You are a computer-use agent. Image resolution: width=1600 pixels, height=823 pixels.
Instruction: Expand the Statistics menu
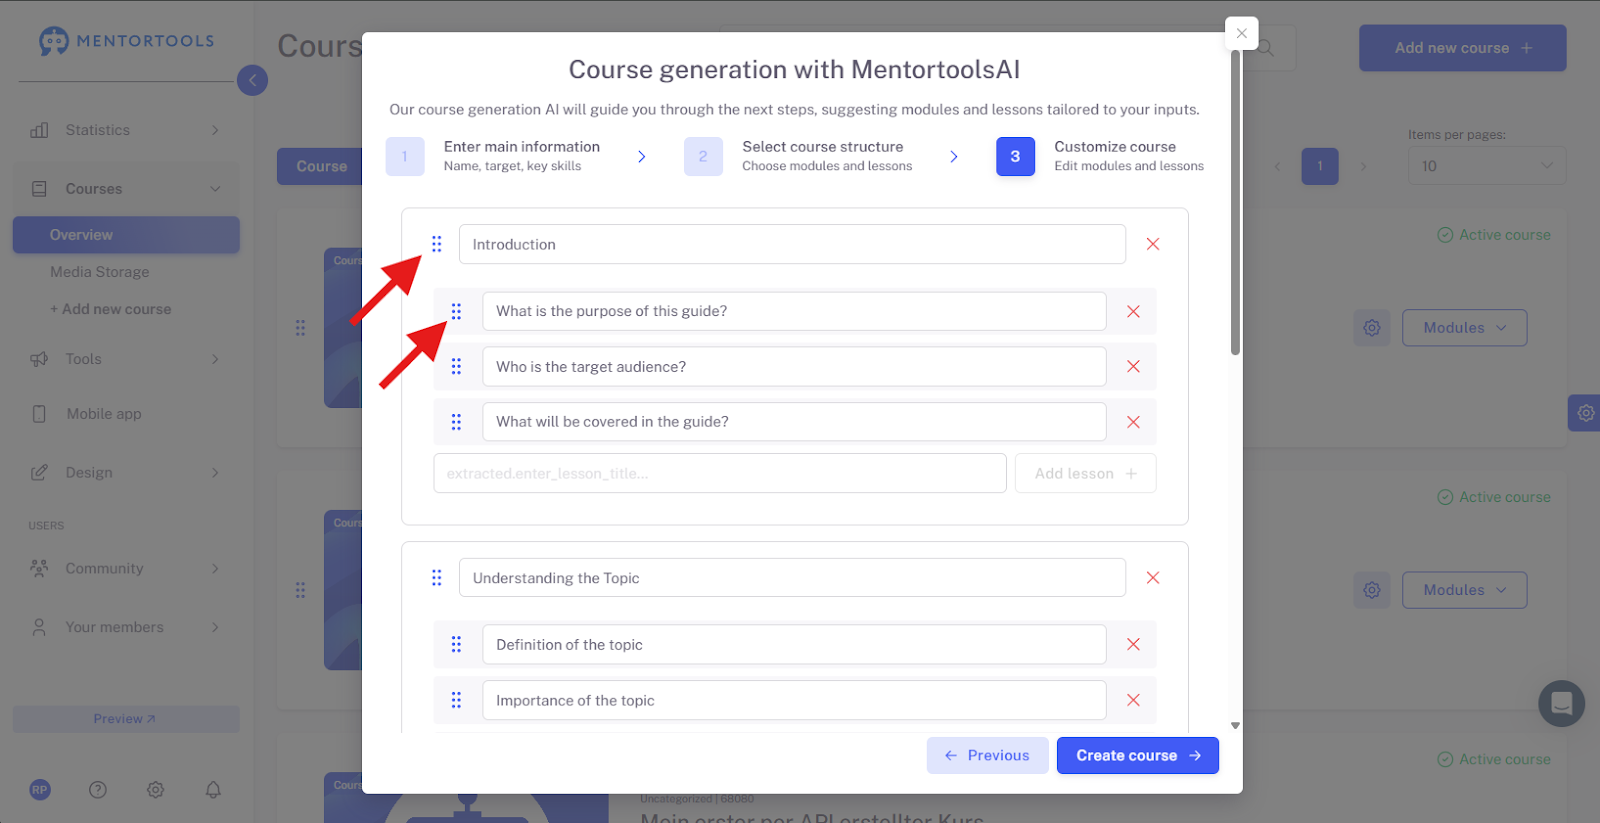pos(126,130)
